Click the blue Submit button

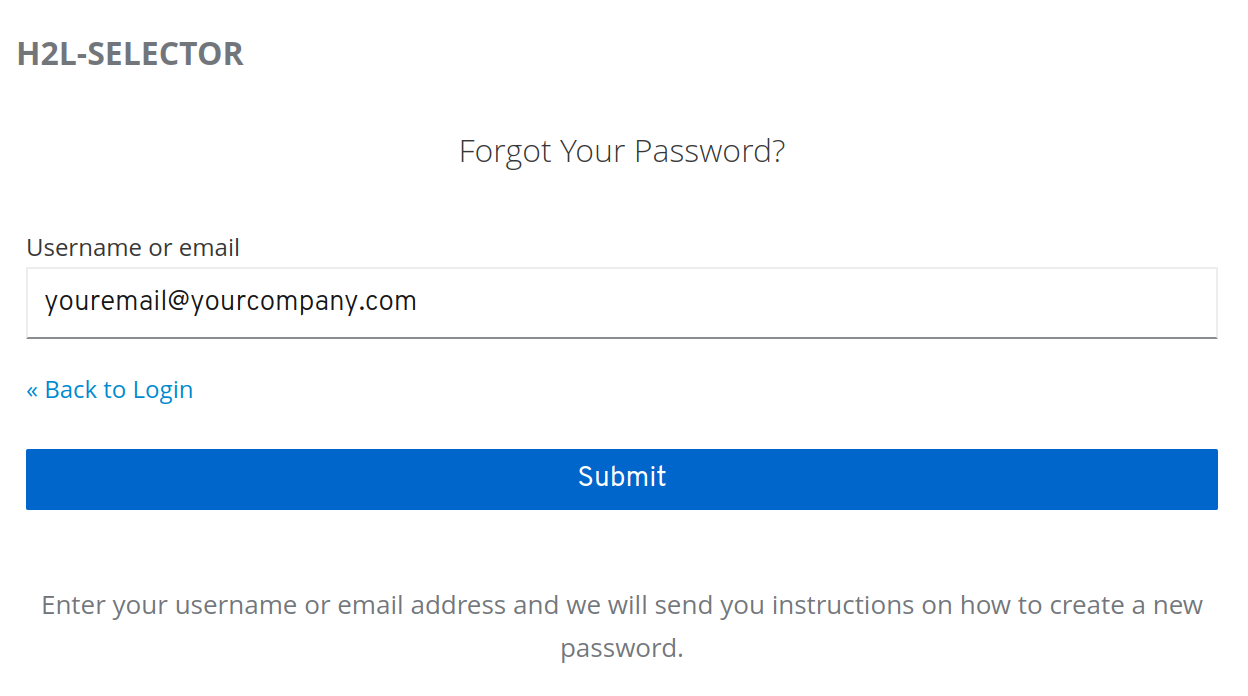tap(621, 479)
